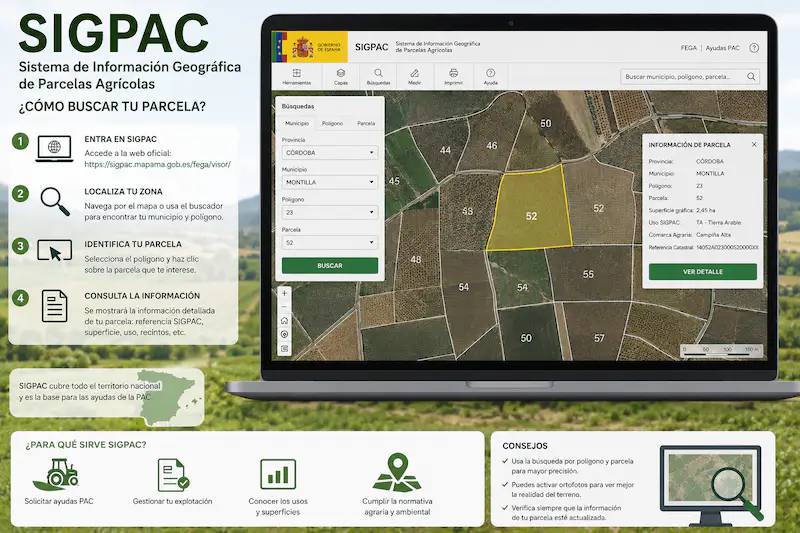
Task: Click the green BUSCAR button
Action: [x=330, y=266]
